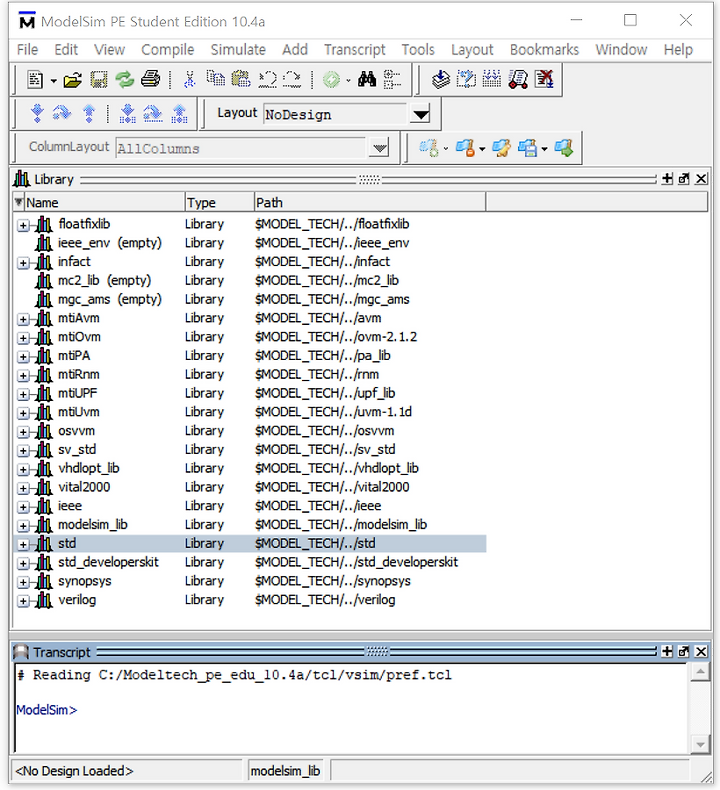Screen dimensions: 720x790
Task: Open the ColumnLayout AllColumns dropdown arrow
Action: pos(380,148)
